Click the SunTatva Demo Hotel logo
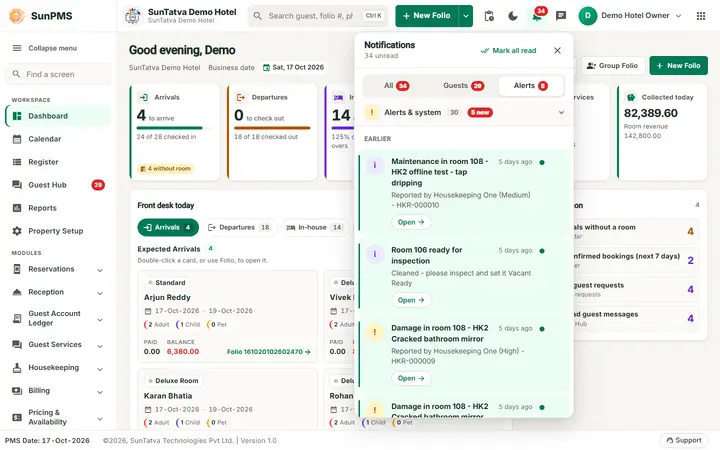 pyautogui.click(x=133, y=16)
